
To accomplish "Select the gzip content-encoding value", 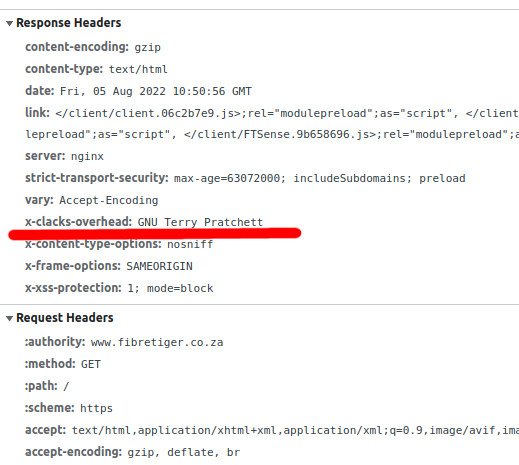I will (x=147, y=47).
